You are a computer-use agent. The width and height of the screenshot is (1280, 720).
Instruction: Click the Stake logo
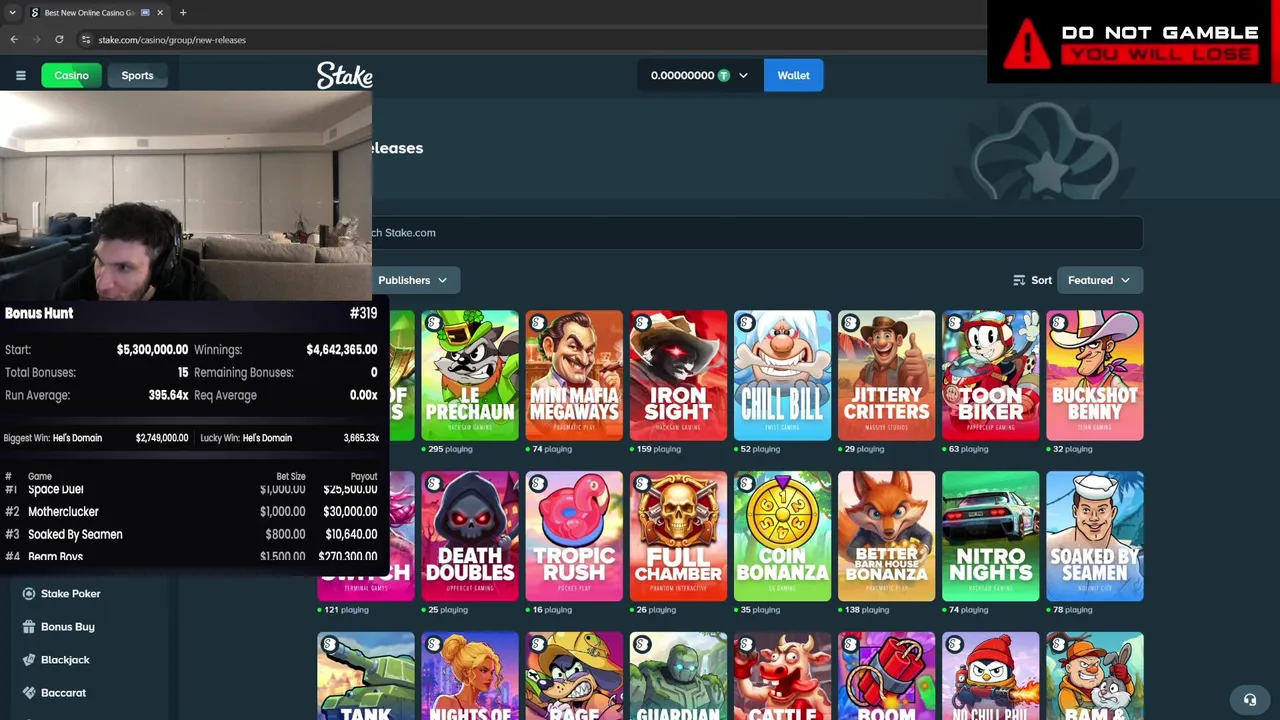pos(345,76)
